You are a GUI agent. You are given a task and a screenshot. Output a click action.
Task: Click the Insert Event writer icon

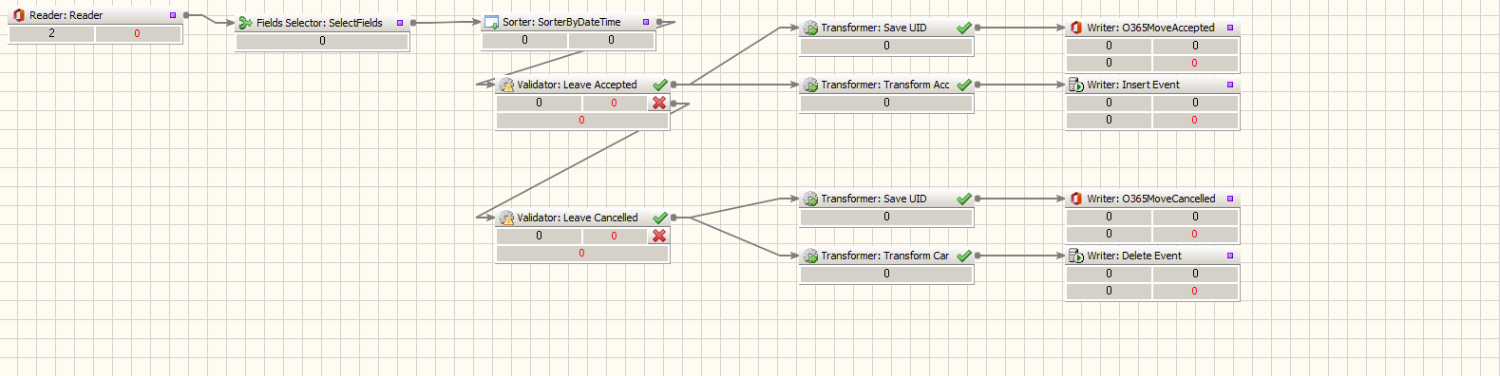[x=1076, y=85]
